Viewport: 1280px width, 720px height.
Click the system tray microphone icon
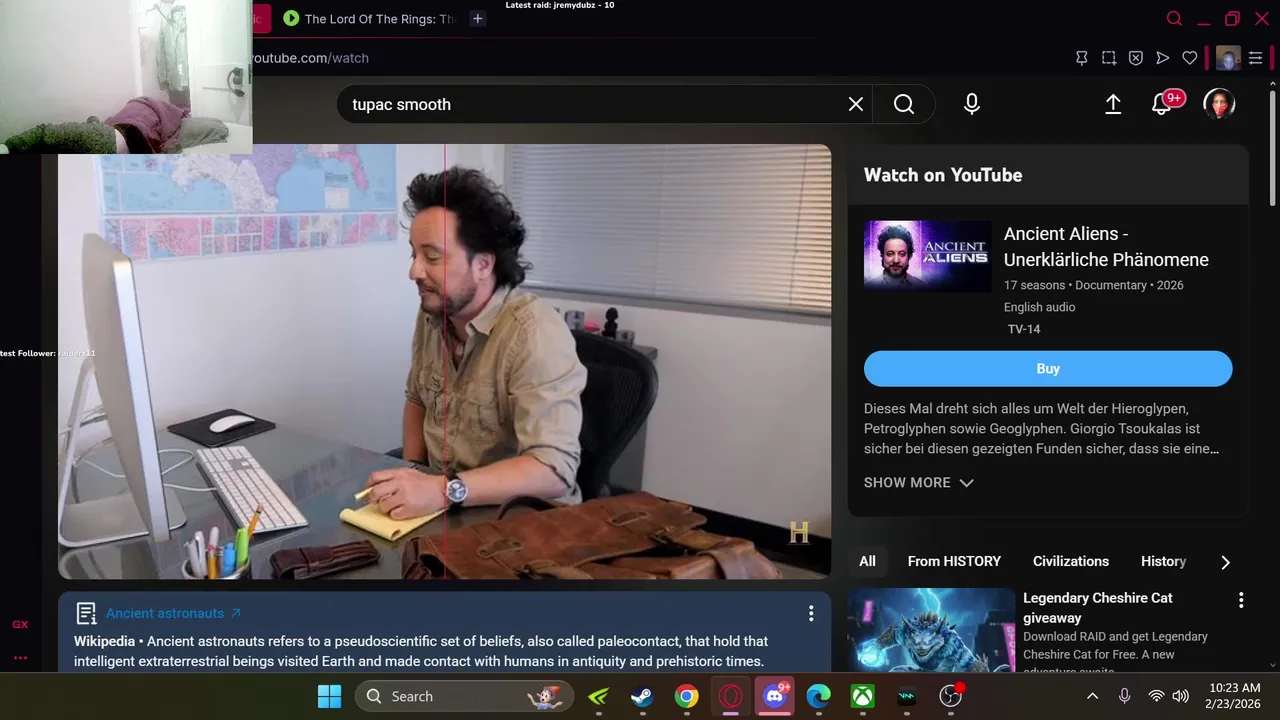pos(1124,696)
